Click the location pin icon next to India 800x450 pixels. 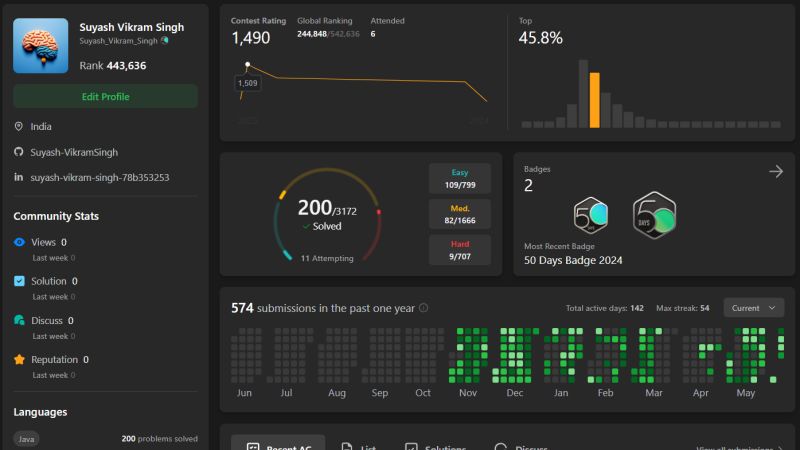click(x=19, y=126)
